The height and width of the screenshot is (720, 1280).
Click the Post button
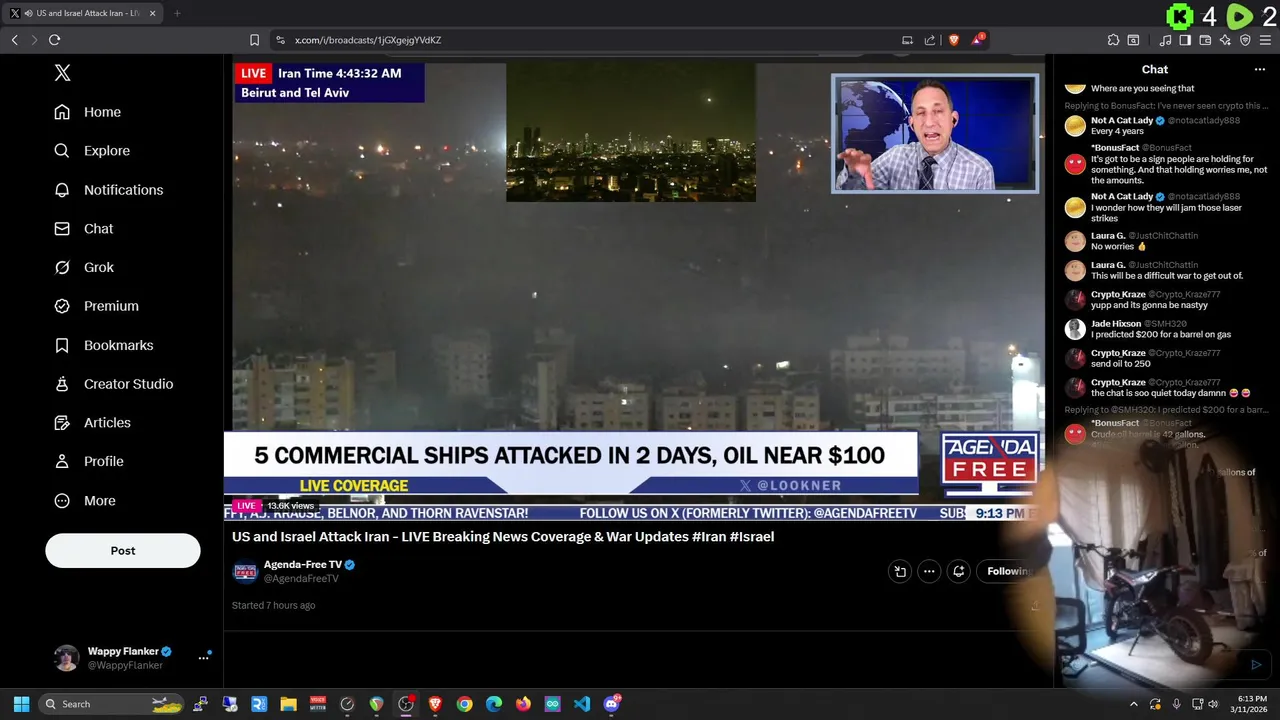coord(123,551)
